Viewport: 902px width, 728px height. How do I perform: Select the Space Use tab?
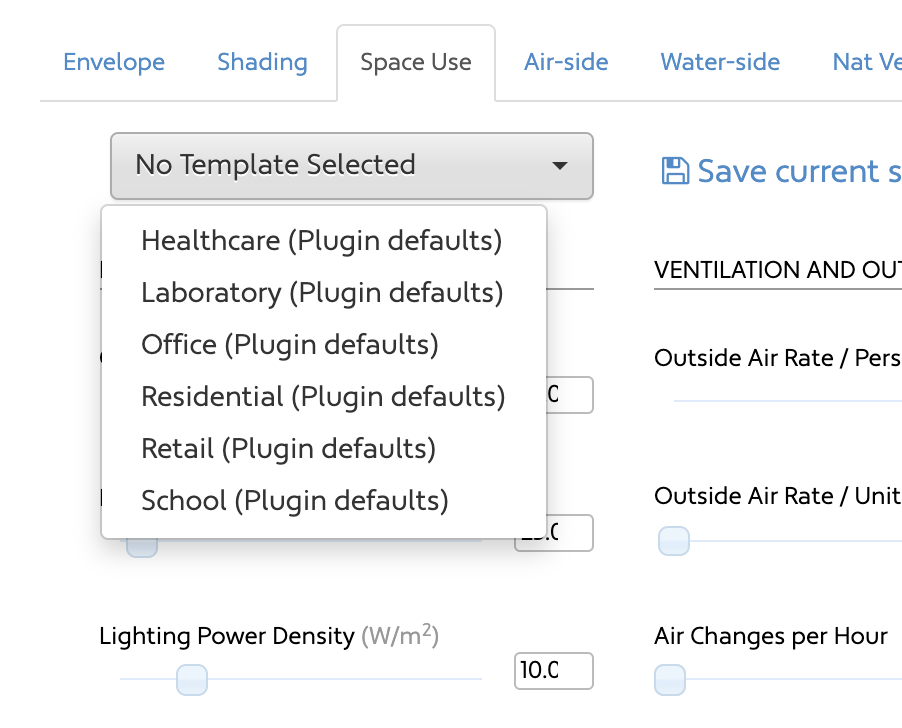(x=416, y=62)
